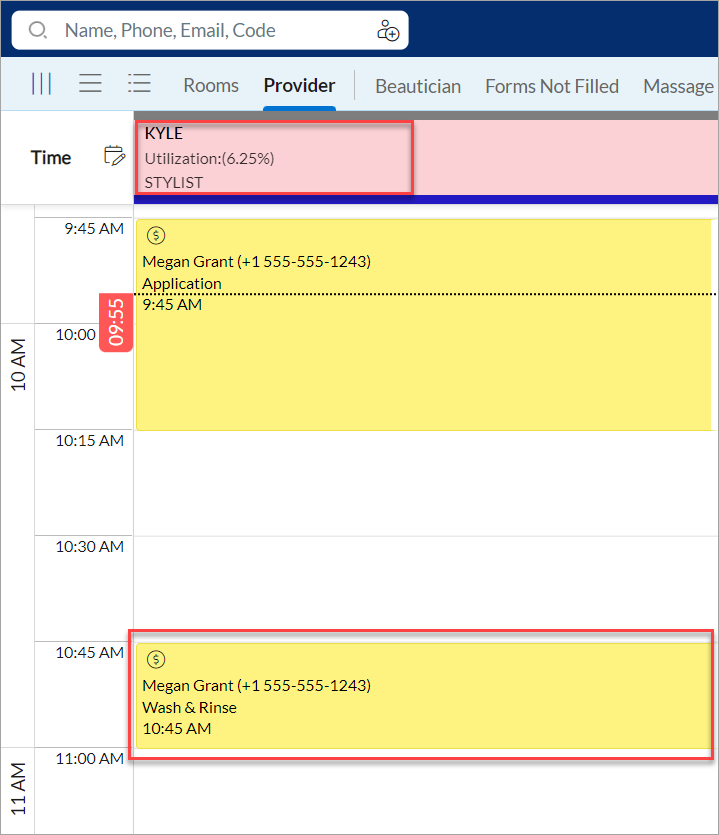Select the Provider tab

[299, 86]
